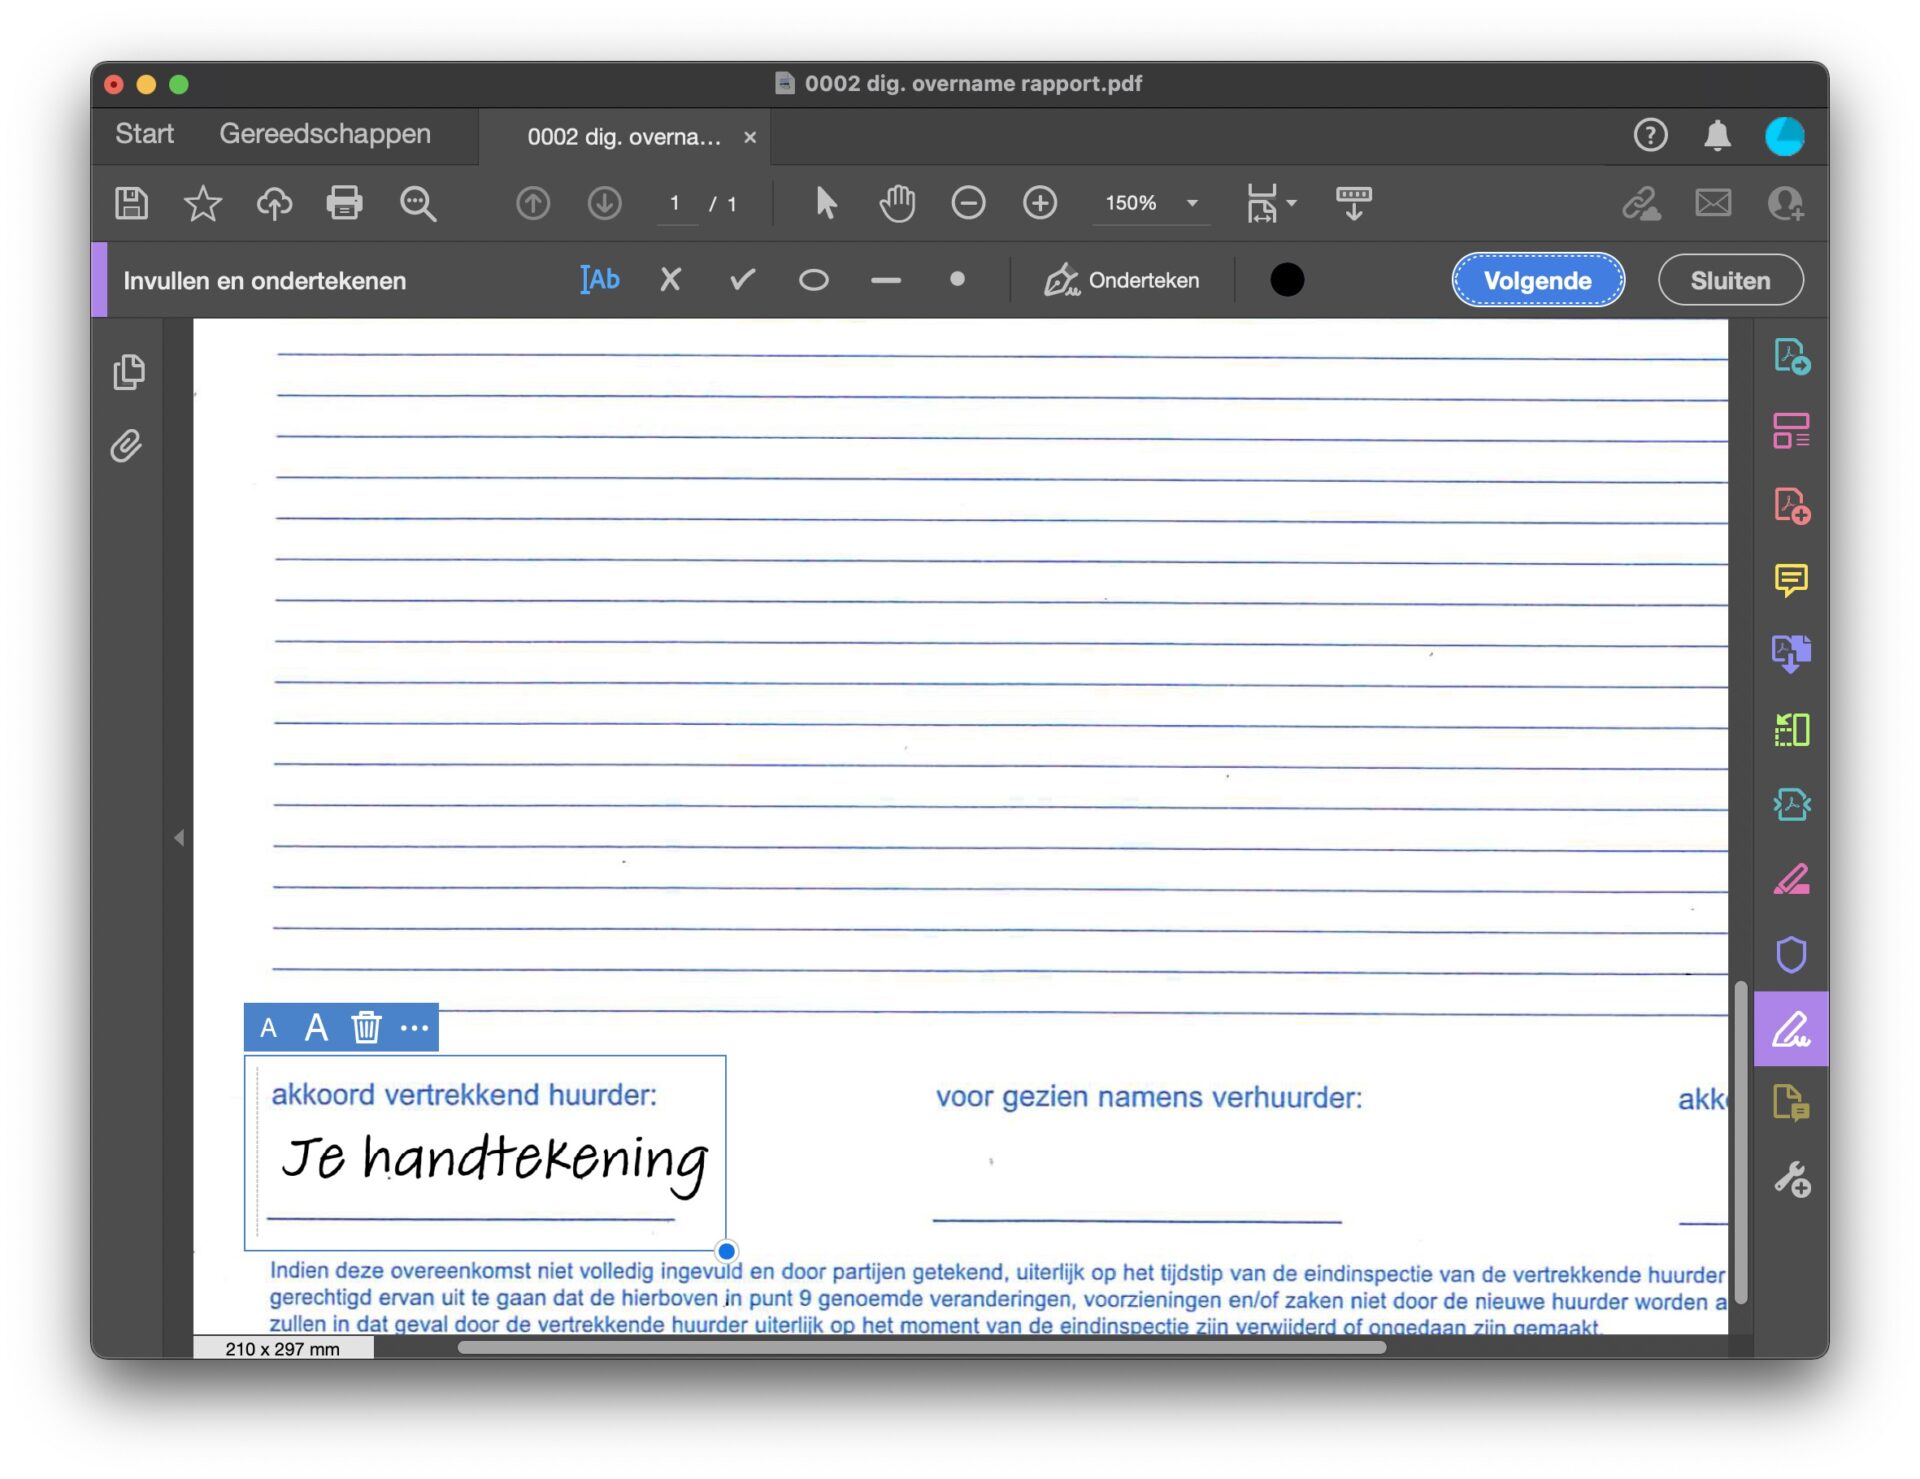The height and width of the screenshot is (1479, 1920).
Task: Zoom out with the minus icon
Action: pos(968,203)
